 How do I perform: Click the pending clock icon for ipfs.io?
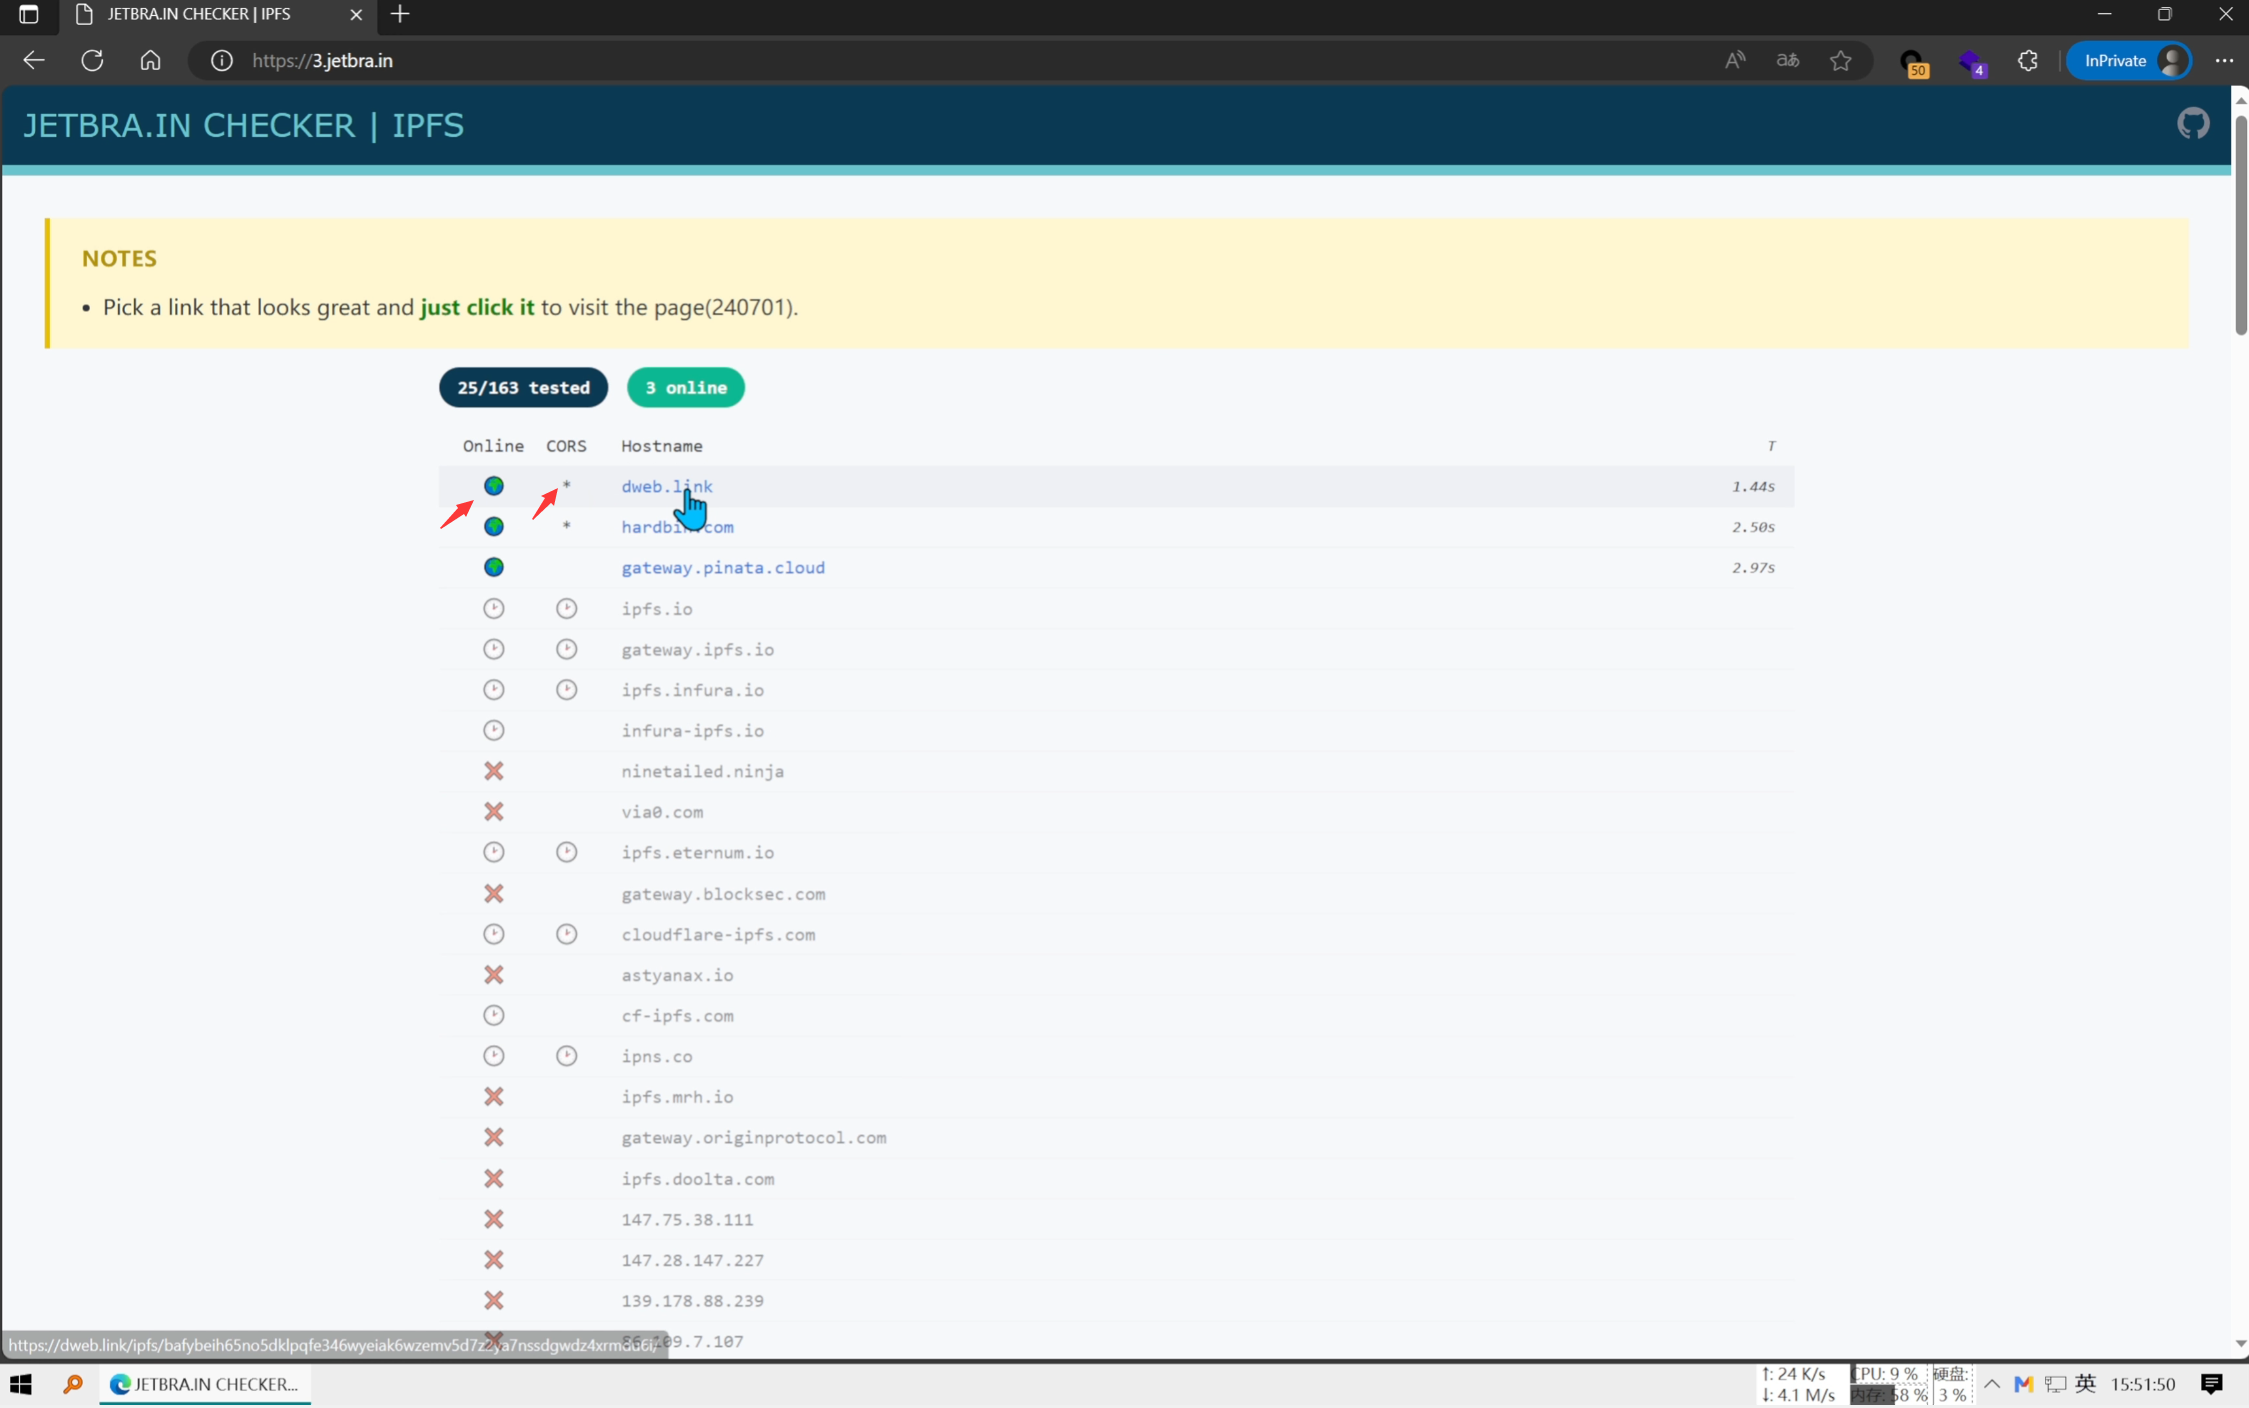494,608
